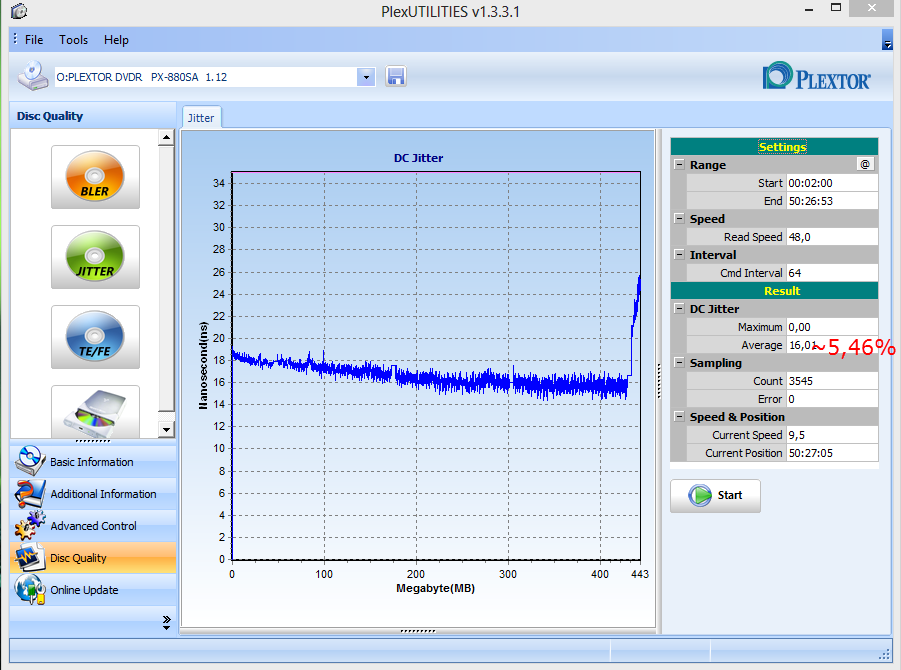Collapse the Speed settings group
901x670 pixels.
point(679,218)
